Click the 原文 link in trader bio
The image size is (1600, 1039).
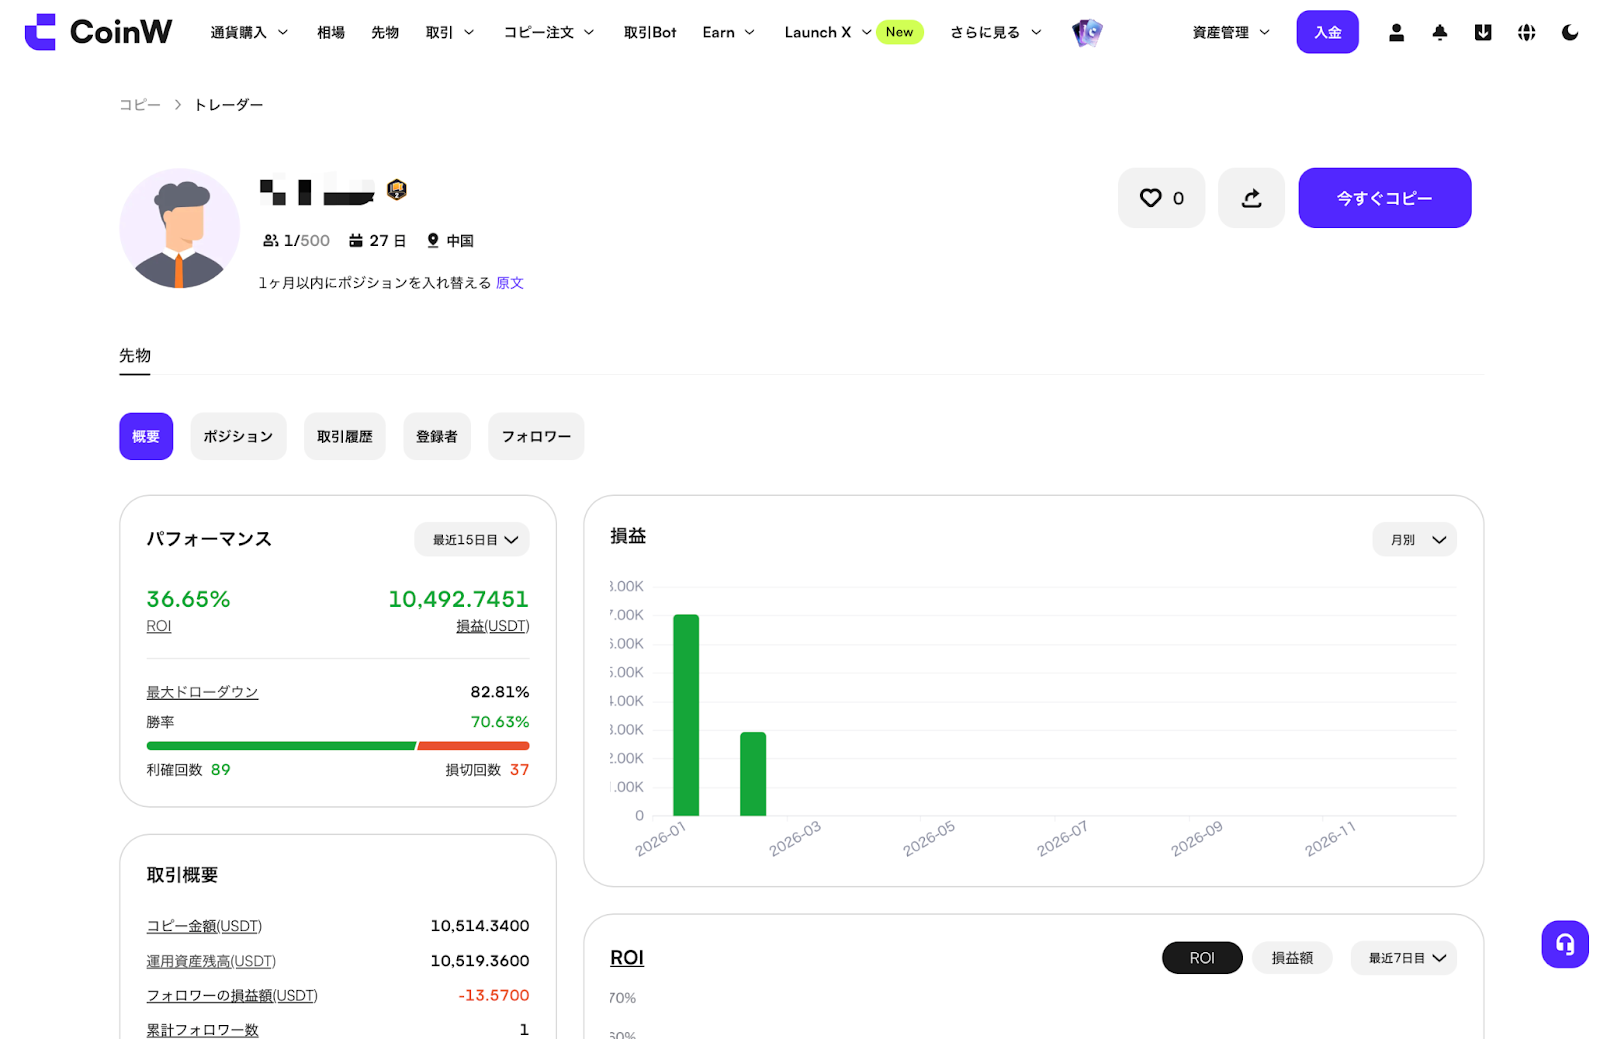[510, 283]
